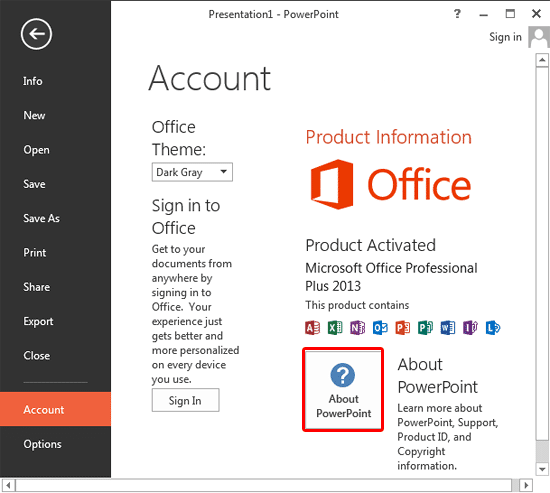Click the Word app icon
The width and height of the screenshot is (550, 493).
pyautogui.click(x=448, y=328)
